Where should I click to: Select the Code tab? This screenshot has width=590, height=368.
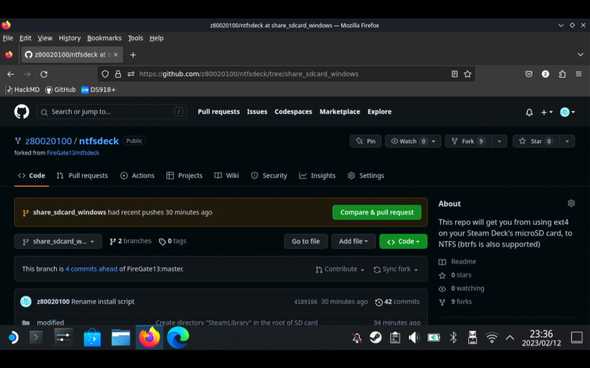(x=32, y=176)
